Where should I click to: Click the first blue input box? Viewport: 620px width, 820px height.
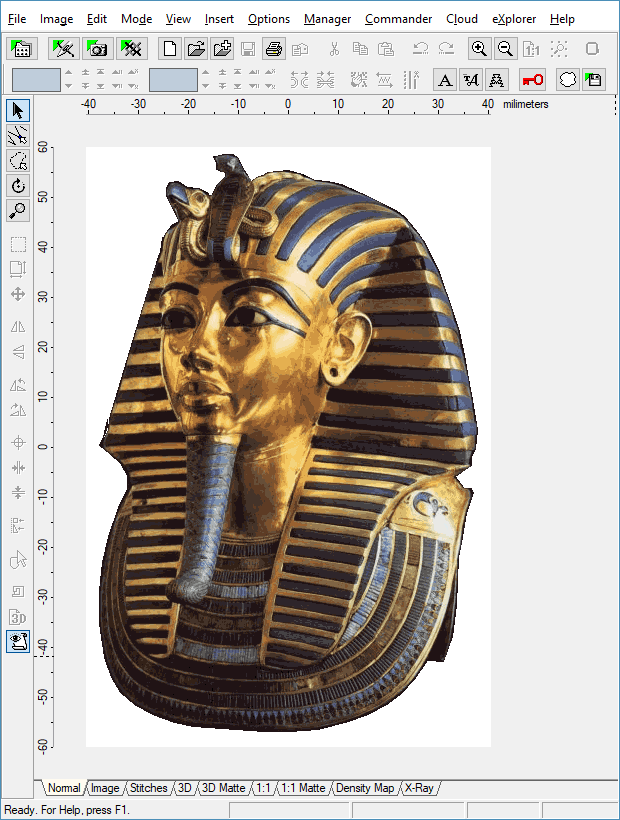coord(36,80)
